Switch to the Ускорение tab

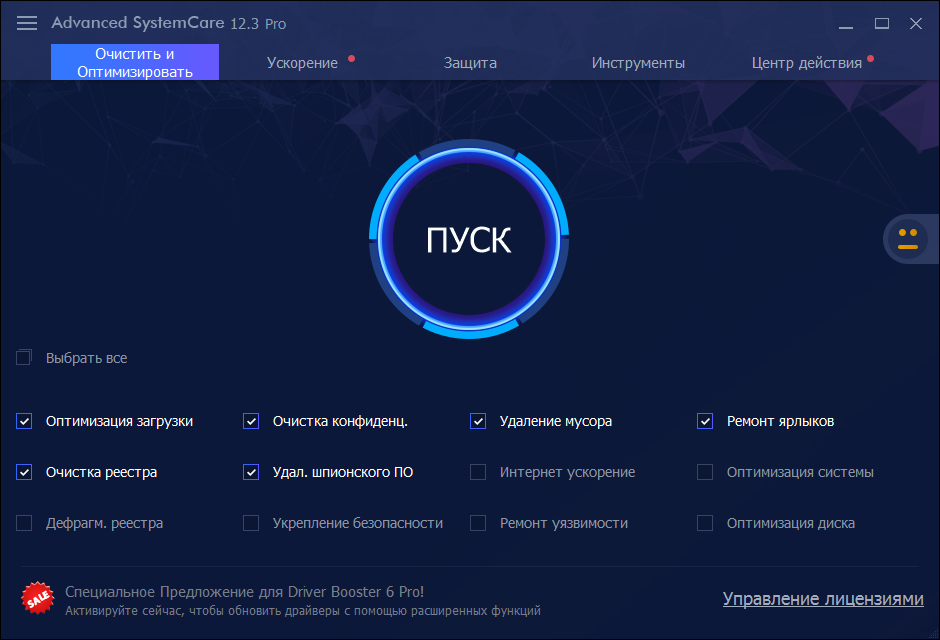(x=303, y=61)
